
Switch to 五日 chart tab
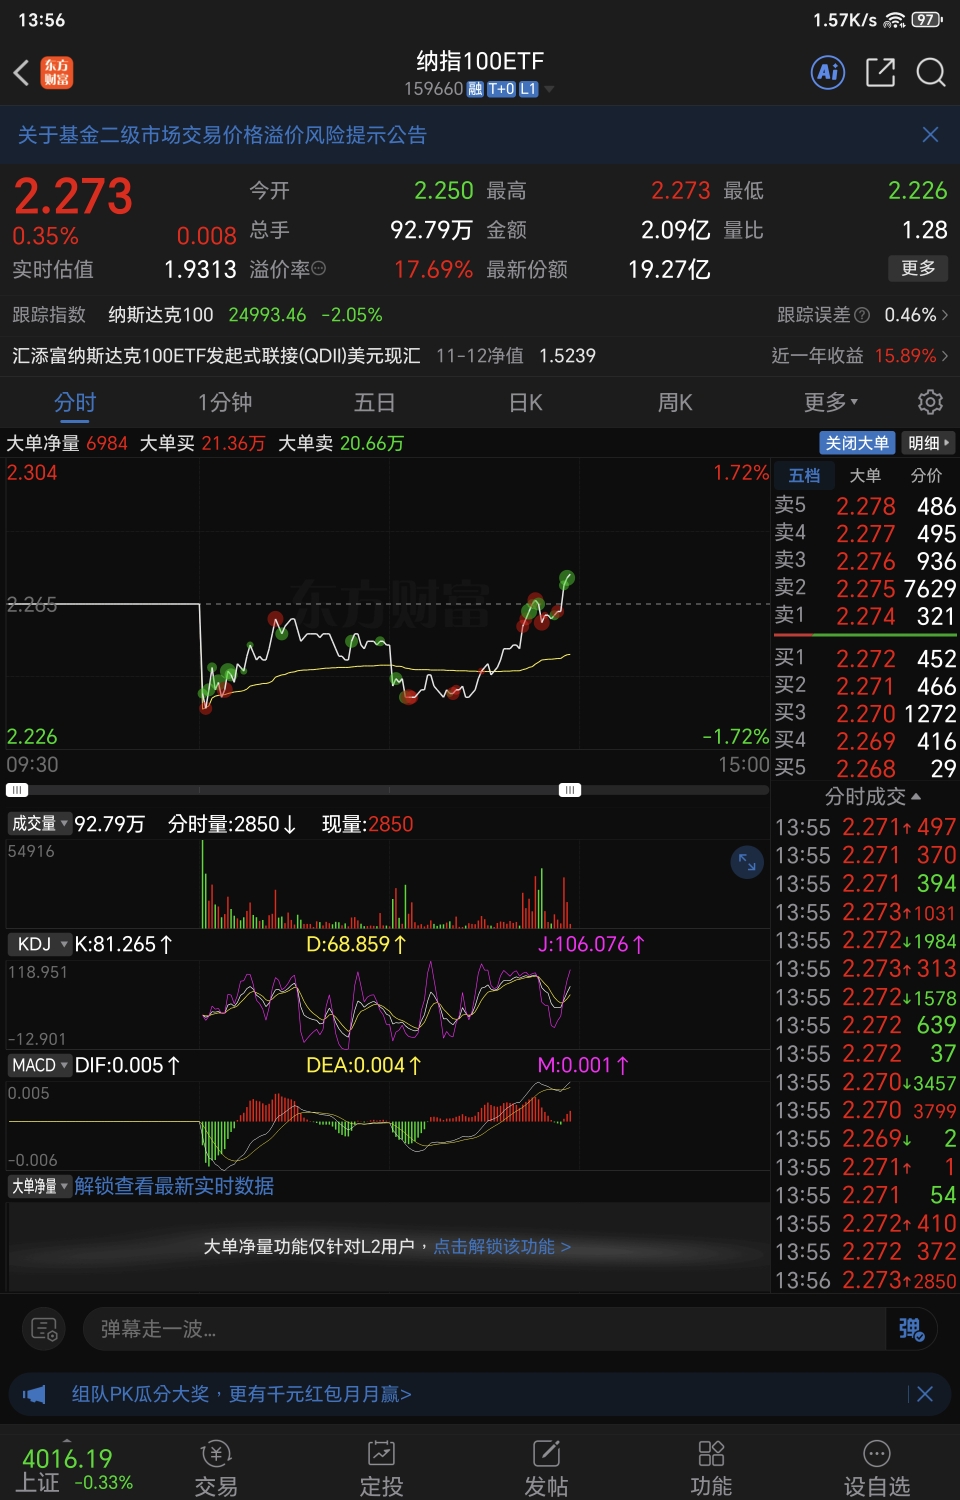375,402
